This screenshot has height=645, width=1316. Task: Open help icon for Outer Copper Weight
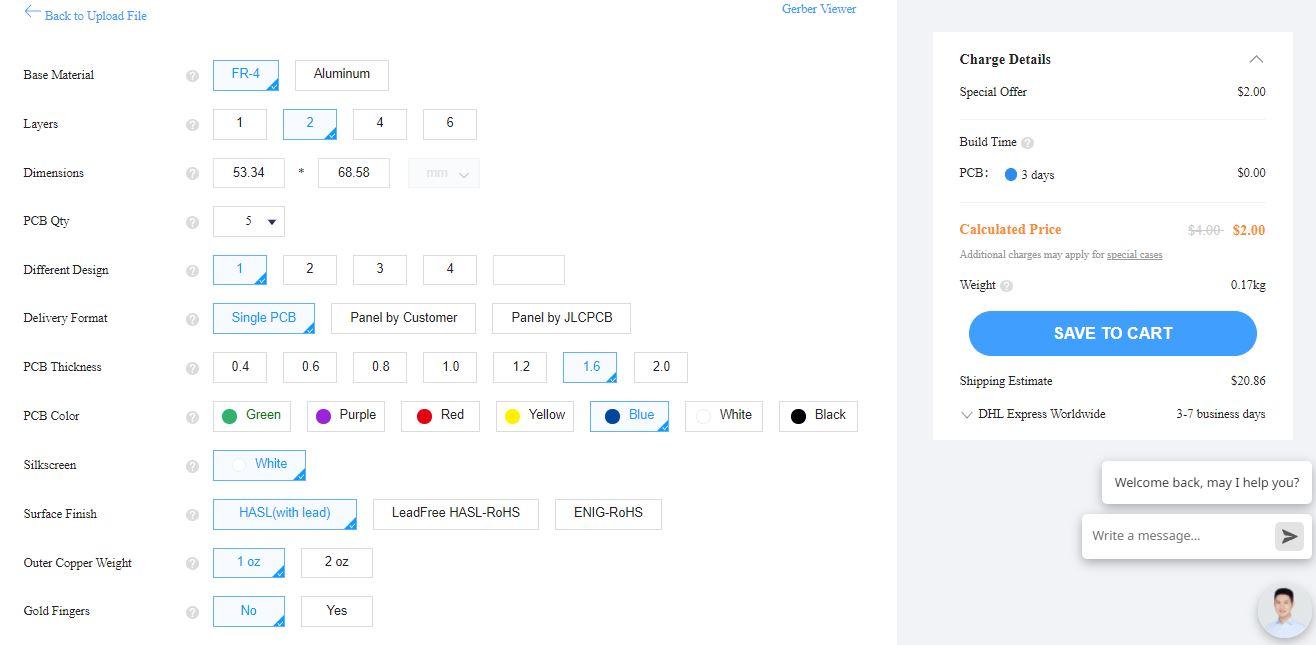pos(192,564)
